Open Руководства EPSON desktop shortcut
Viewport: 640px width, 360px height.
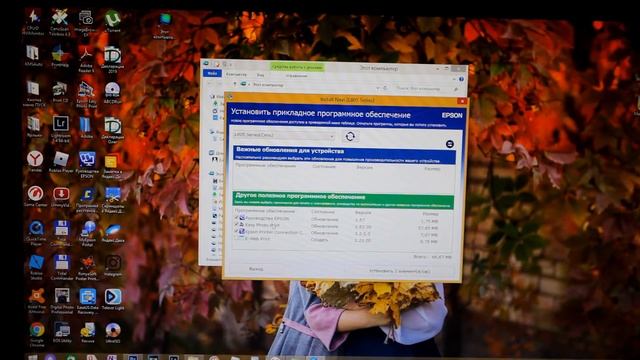[x=87, y=164]
